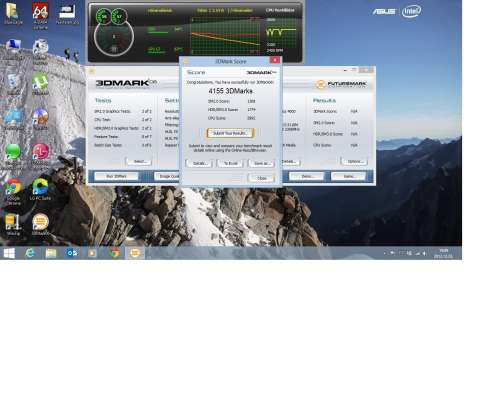Launch Internet Explorer from the taskbar
The image size is (500, 406).
click(x=30, y=253)
